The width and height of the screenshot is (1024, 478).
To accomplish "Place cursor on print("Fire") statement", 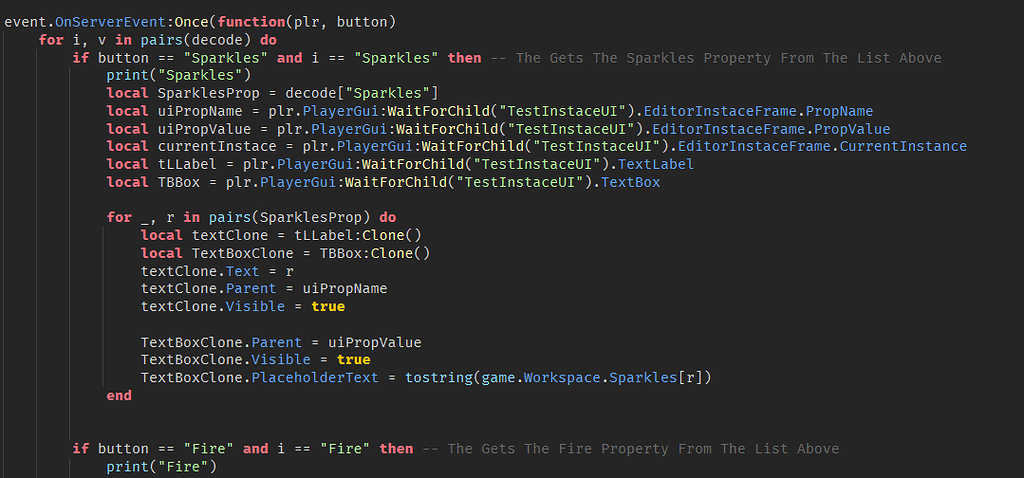I will pyautogui.click(x=161, y=467).
